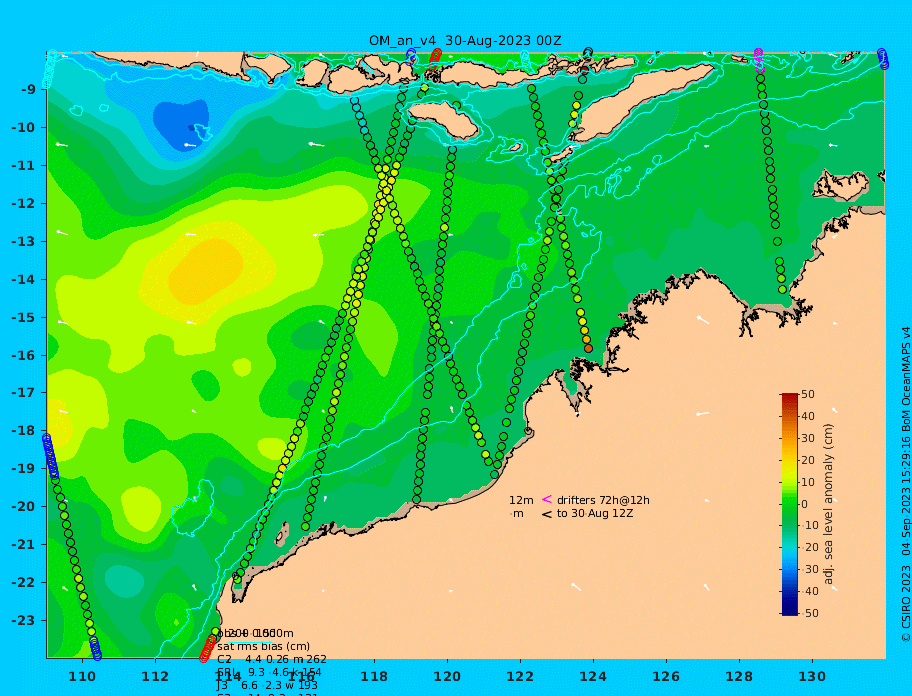Screen dimensions: 912x696
Task: Select the 'sat rms bias (cm)' heading
Action: coord(263,646)
